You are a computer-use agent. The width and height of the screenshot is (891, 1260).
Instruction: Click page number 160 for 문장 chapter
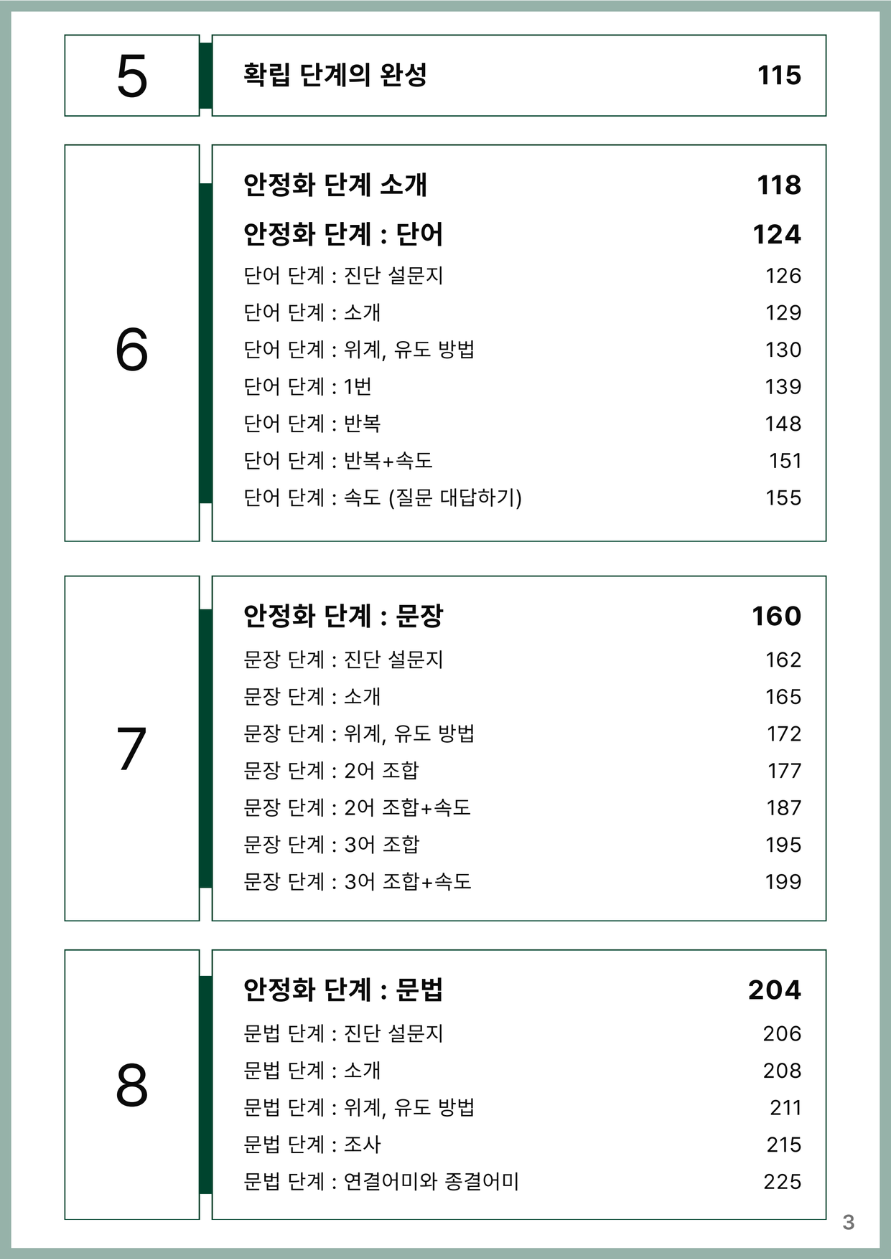coord(776,616)
